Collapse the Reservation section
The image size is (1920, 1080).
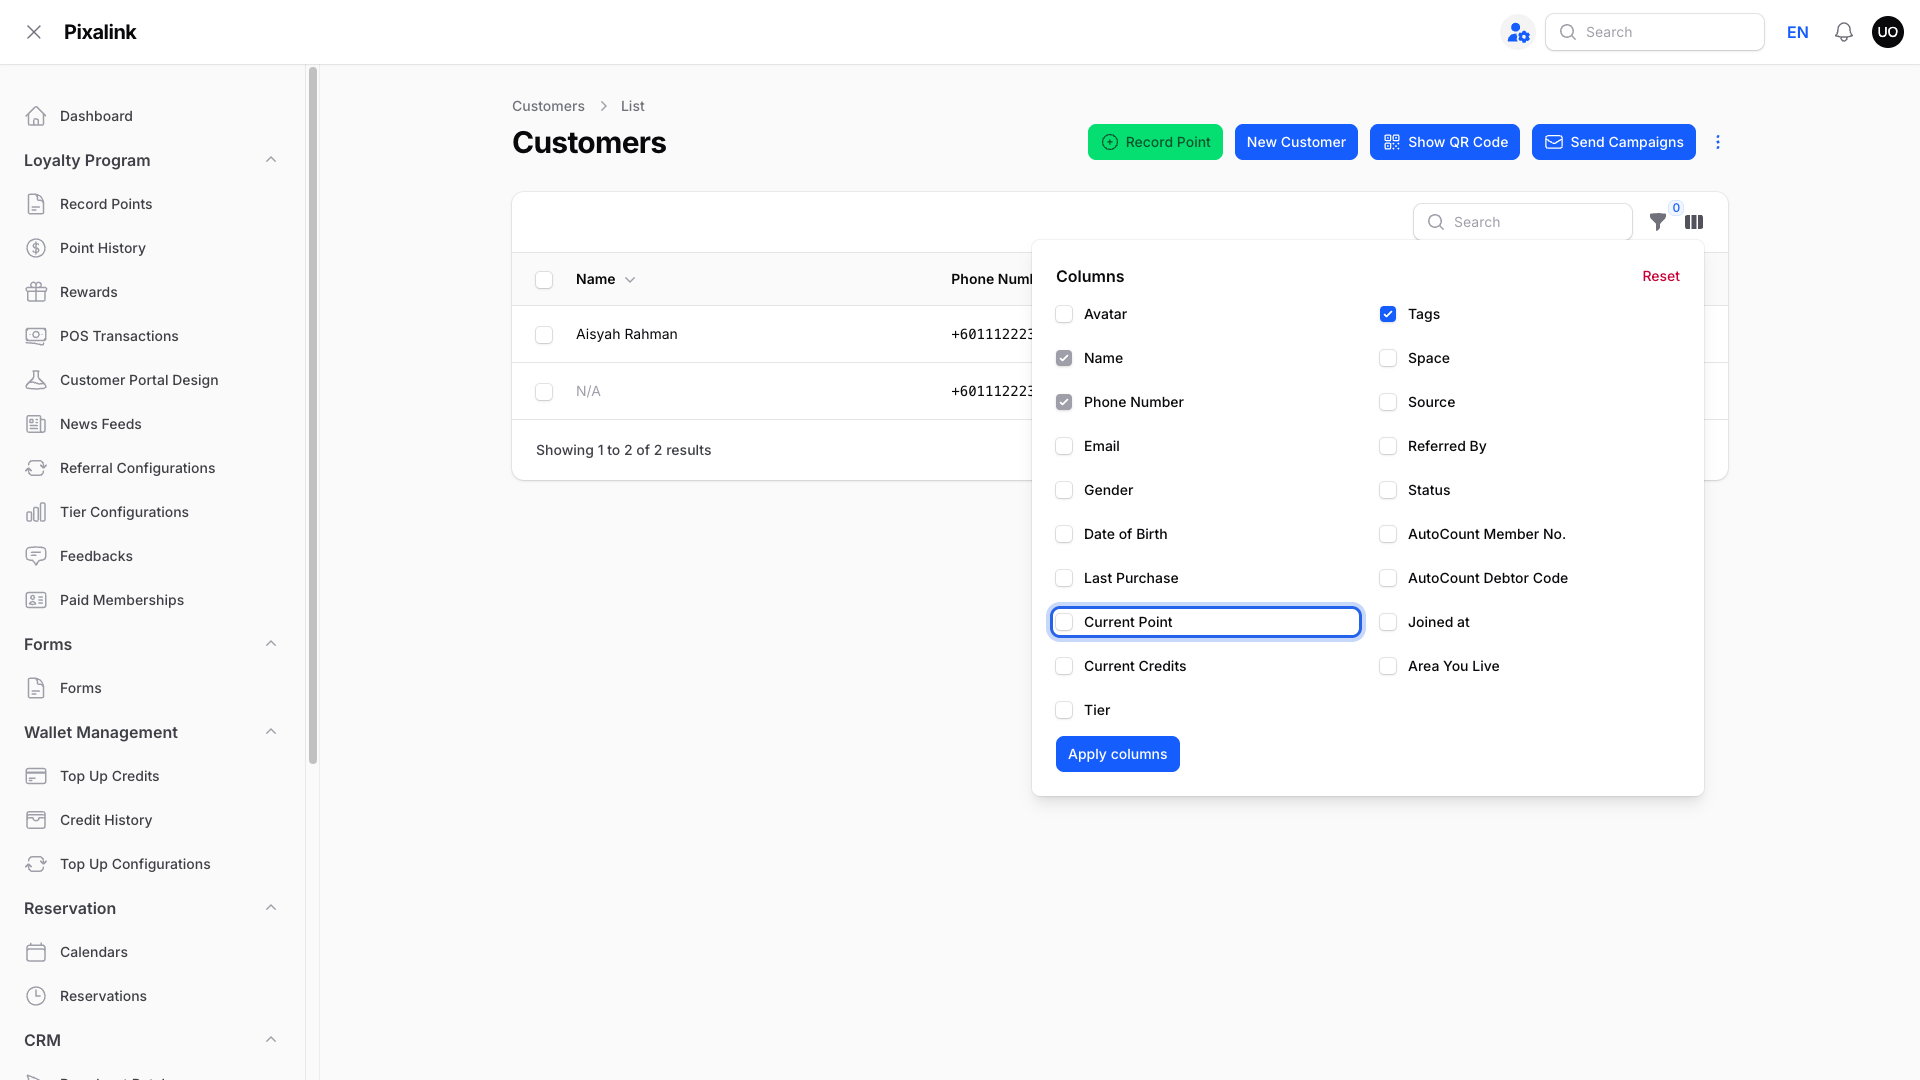click(x=271, y=908)
